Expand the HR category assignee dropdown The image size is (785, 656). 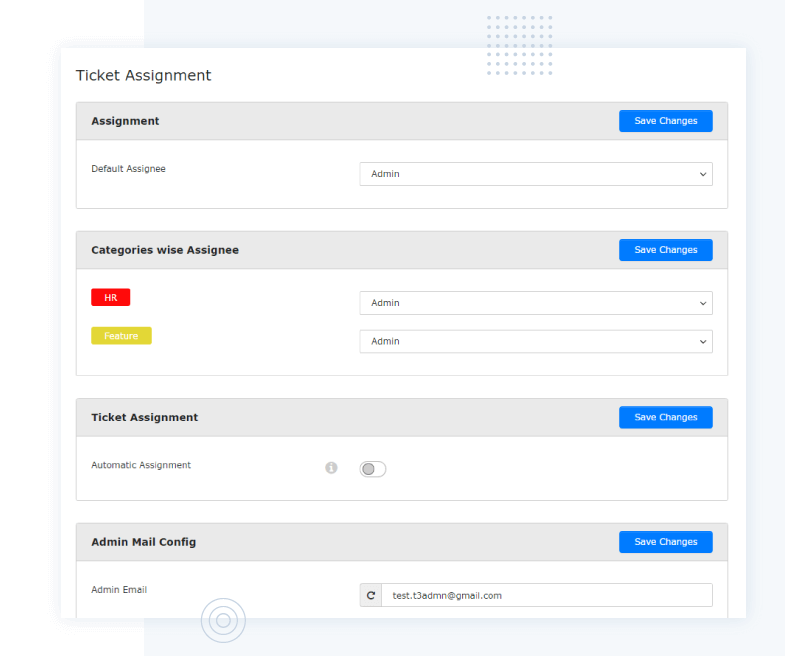[x=535, y=303]
